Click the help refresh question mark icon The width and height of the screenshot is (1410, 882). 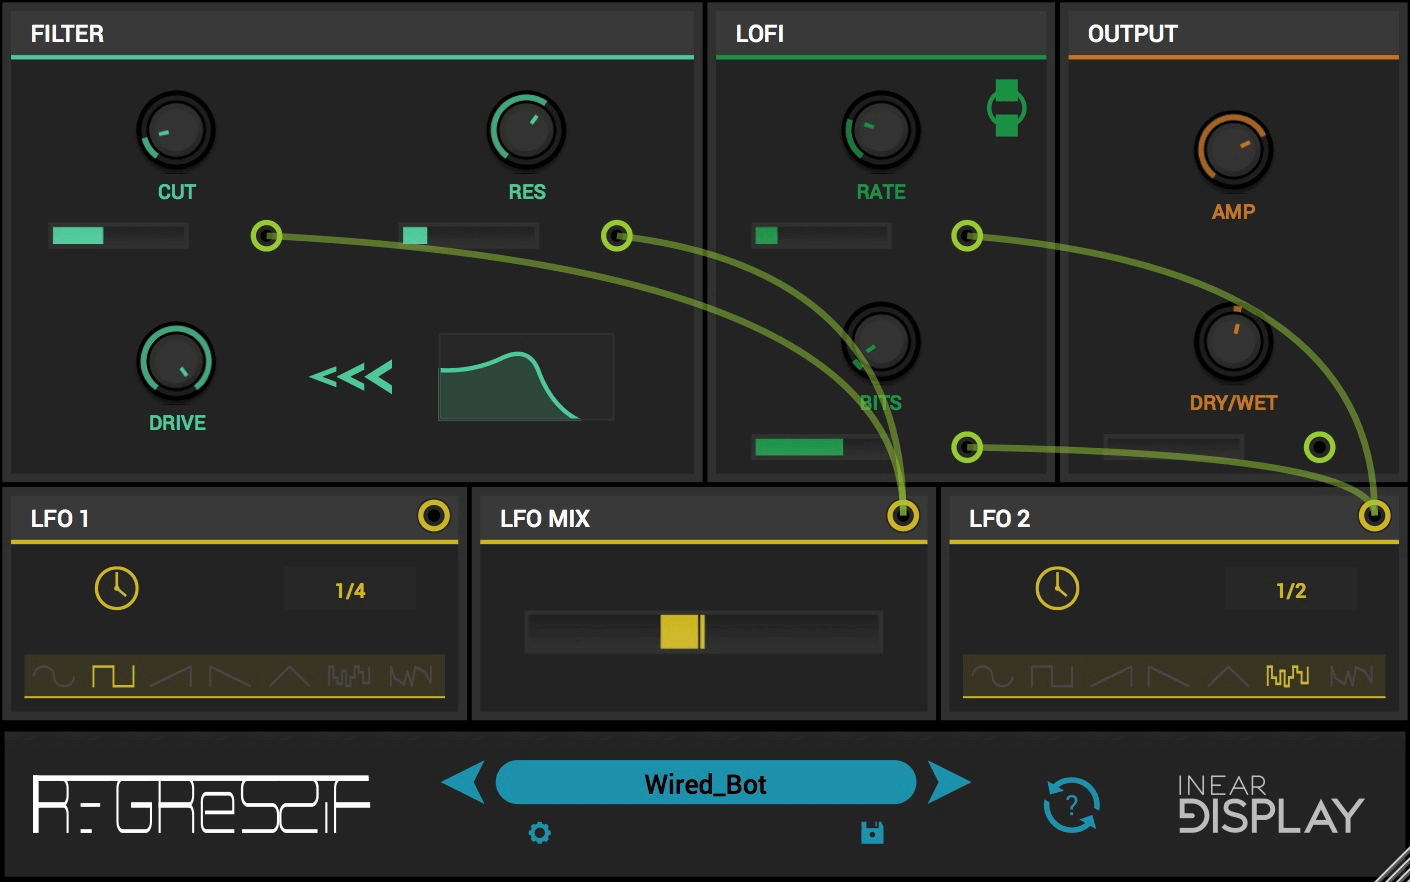tap(1071, 805)
